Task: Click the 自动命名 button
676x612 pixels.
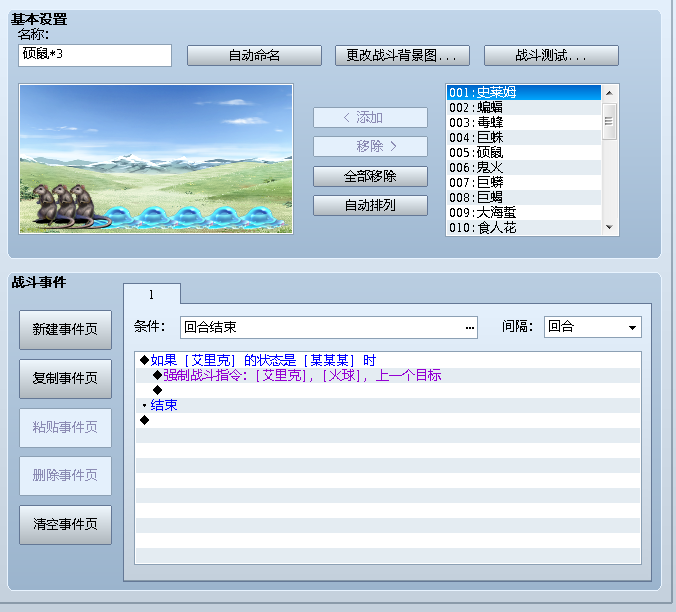Action: click(254, 55)
